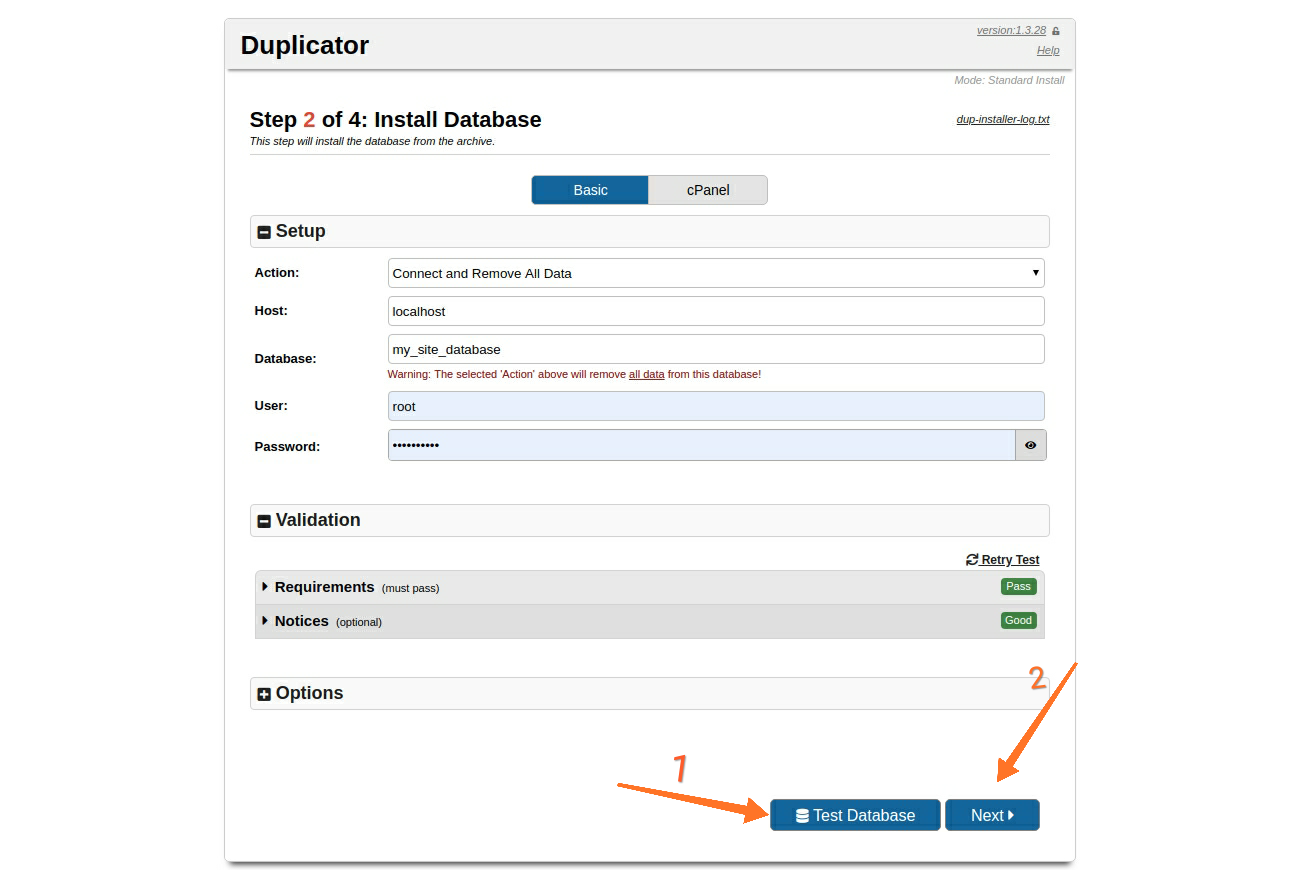Image resolution: width=1299 pixels, height=870 pixels.
Task: Click the version:1.3.28 link
Action: point(1011,30)
